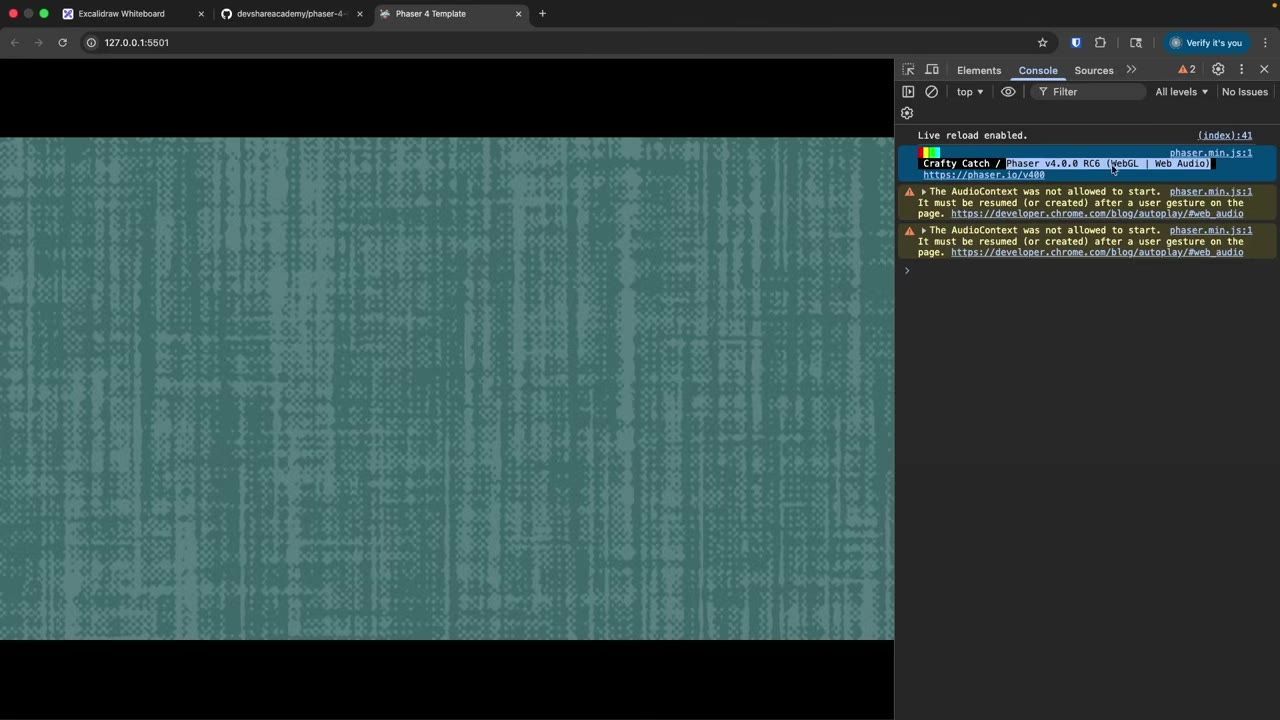Viewport: 1280px width, 720px height.
Task: Open the All levels log dropdown
Action: pos(1182,92)
